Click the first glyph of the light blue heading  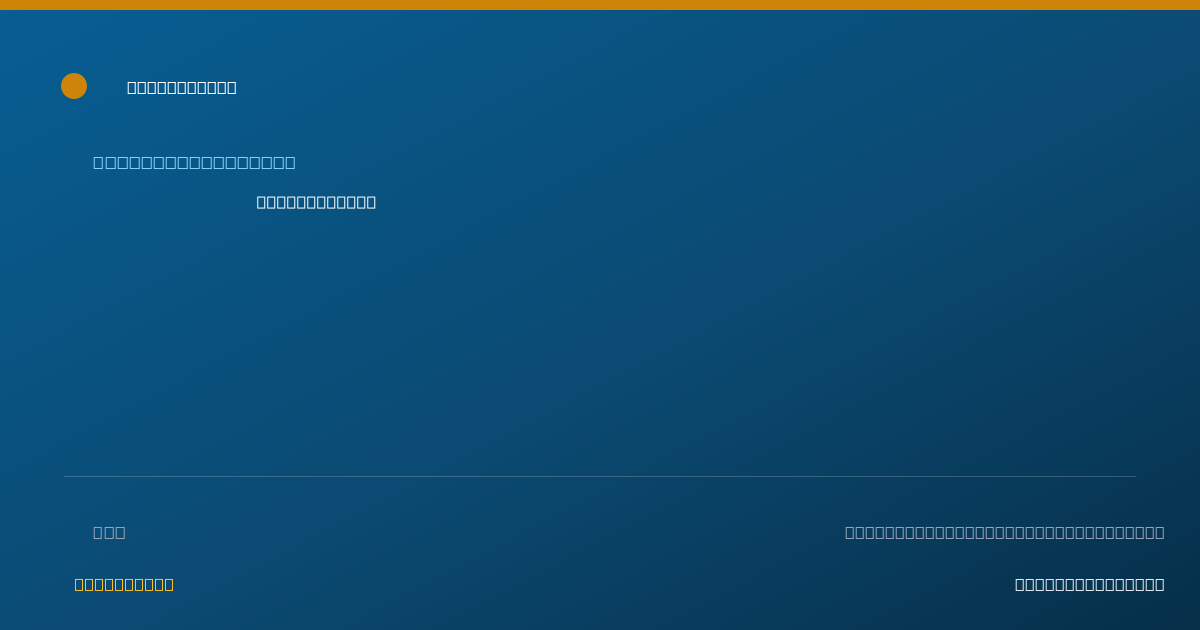(98, 162)
